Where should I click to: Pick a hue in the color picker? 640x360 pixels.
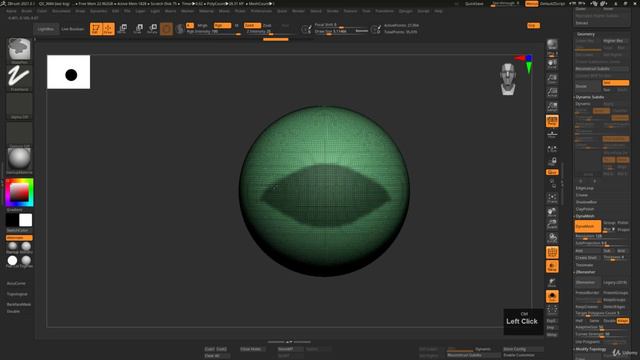pyautogui.click(x=19, y=193)
